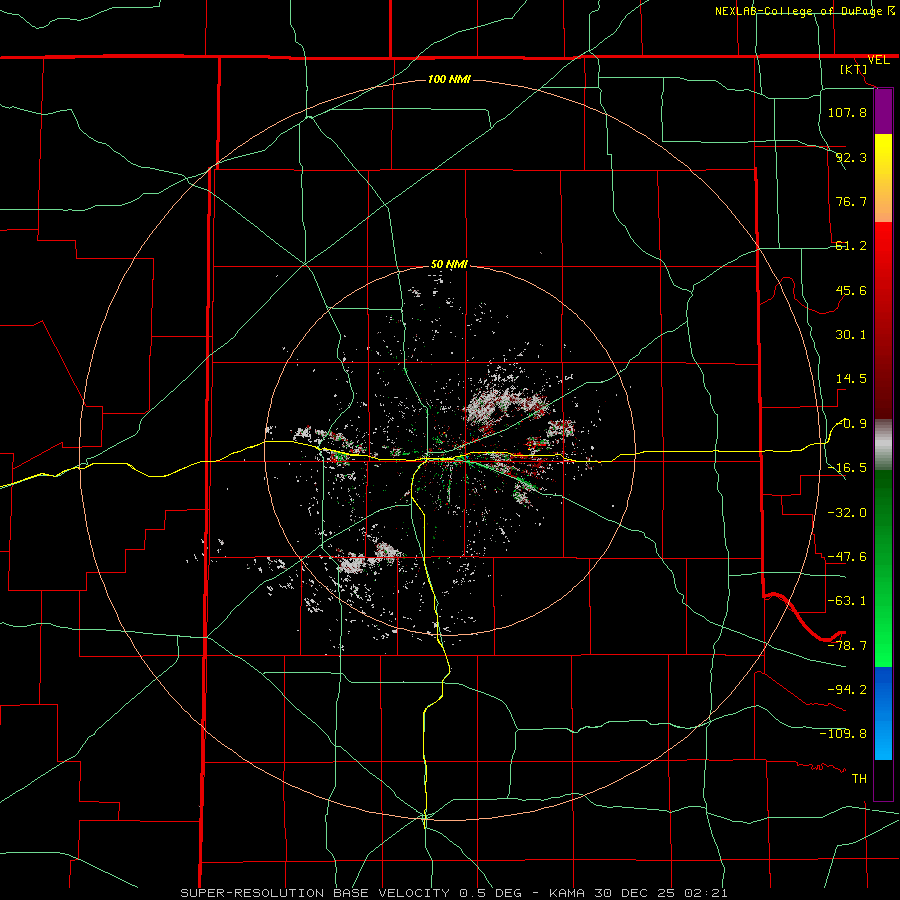The width and height of the screenshot is (900, 900).
Task: Click the -16.5 scale value
Action: (847, 468)
